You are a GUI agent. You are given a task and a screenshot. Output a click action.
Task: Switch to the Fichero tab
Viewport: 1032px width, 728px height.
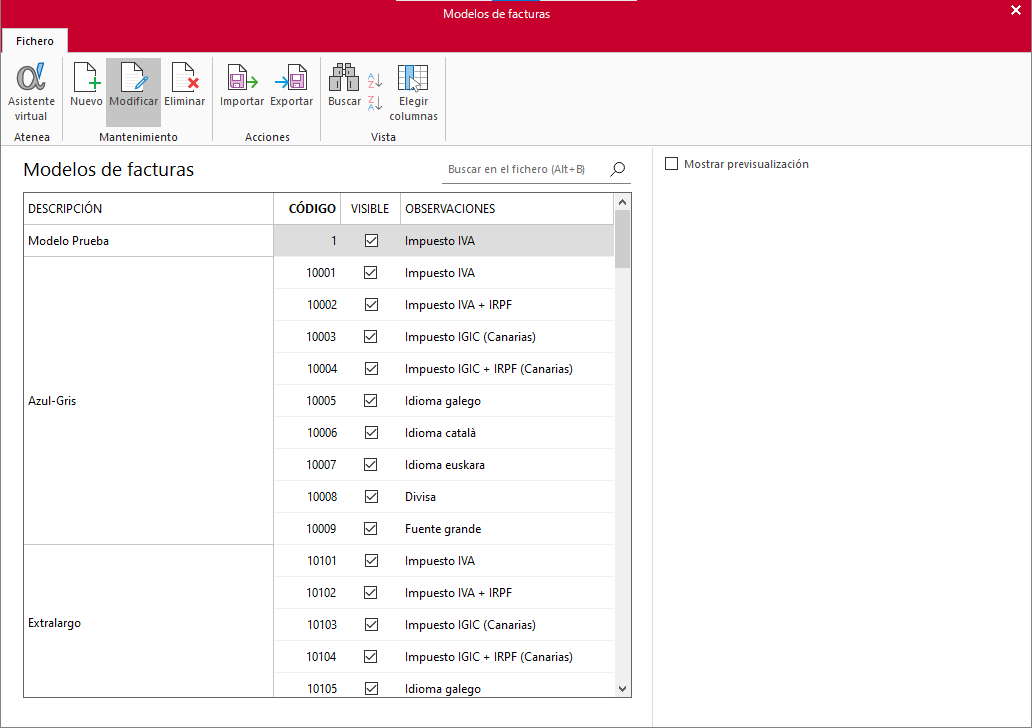click(35, 41)
